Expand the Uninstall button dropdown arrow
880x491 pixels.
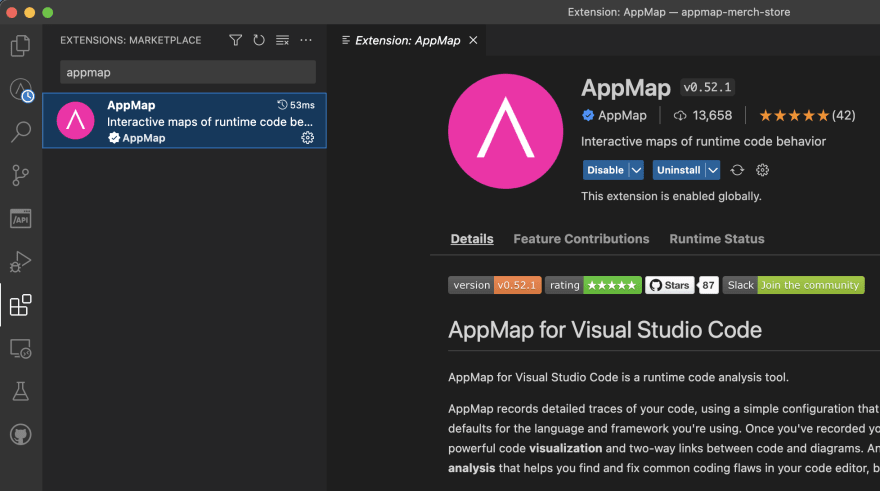pos(713,170)
